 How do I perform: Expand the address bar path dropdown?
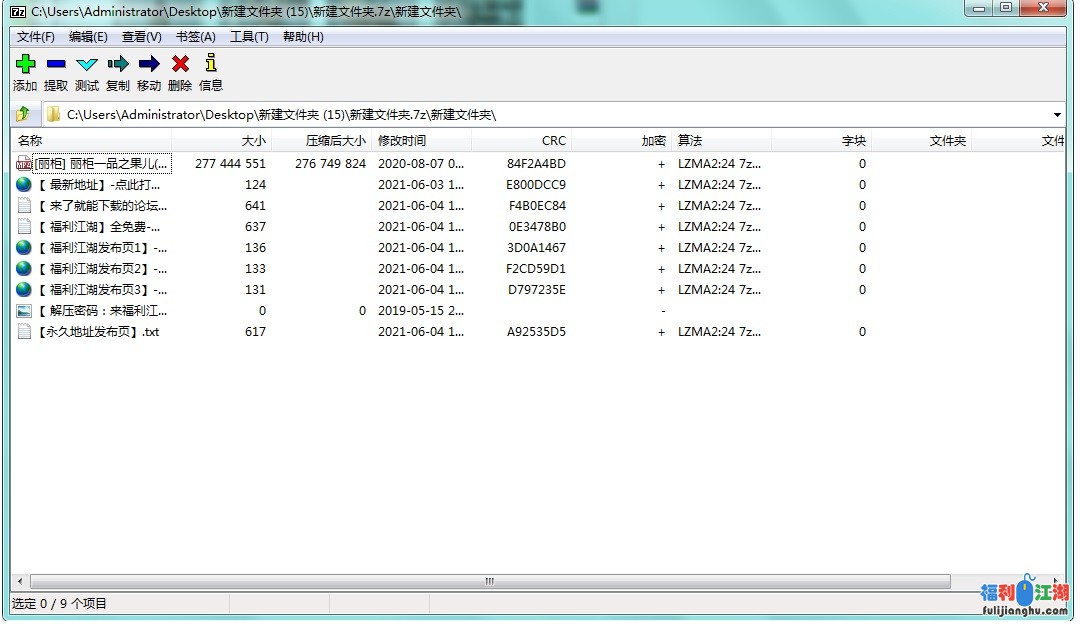(x=1057, y=115)
